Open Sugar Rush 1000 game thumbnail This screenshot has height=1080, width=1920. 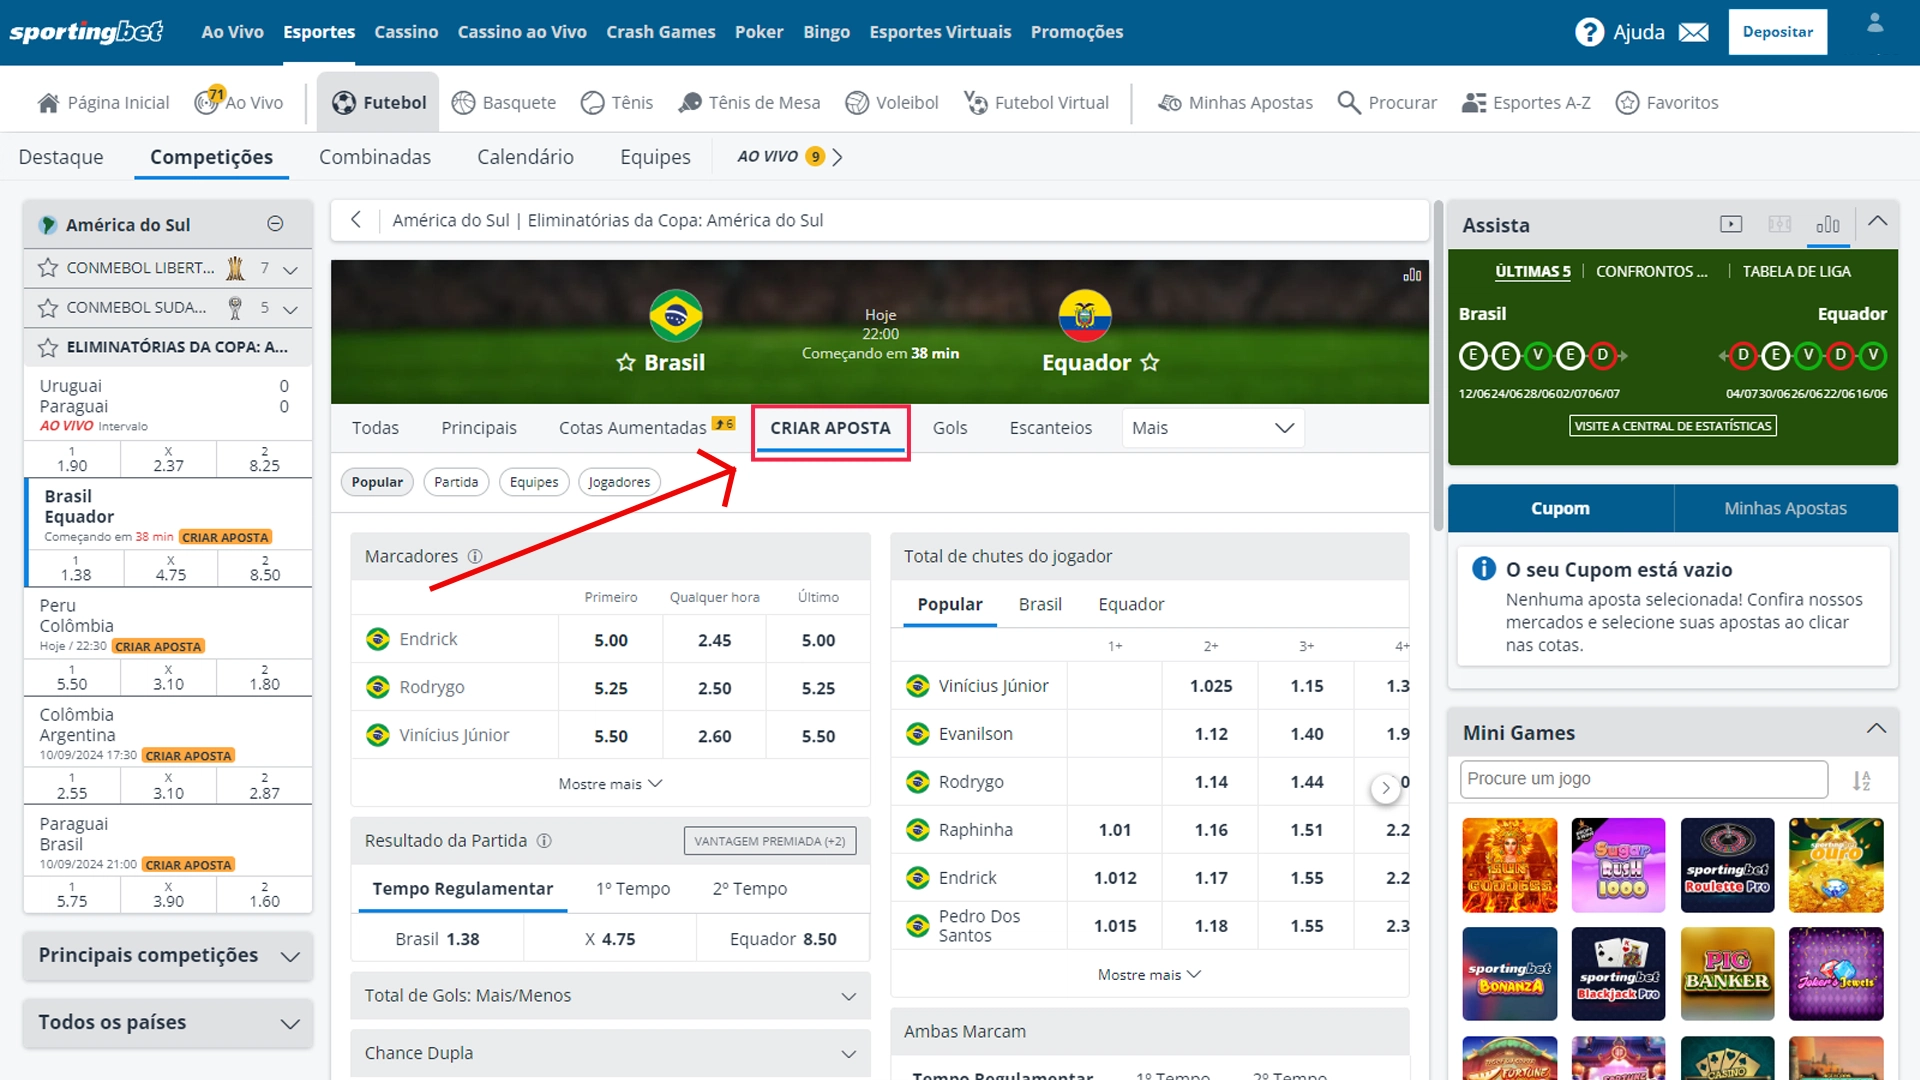click(1618, 865)
